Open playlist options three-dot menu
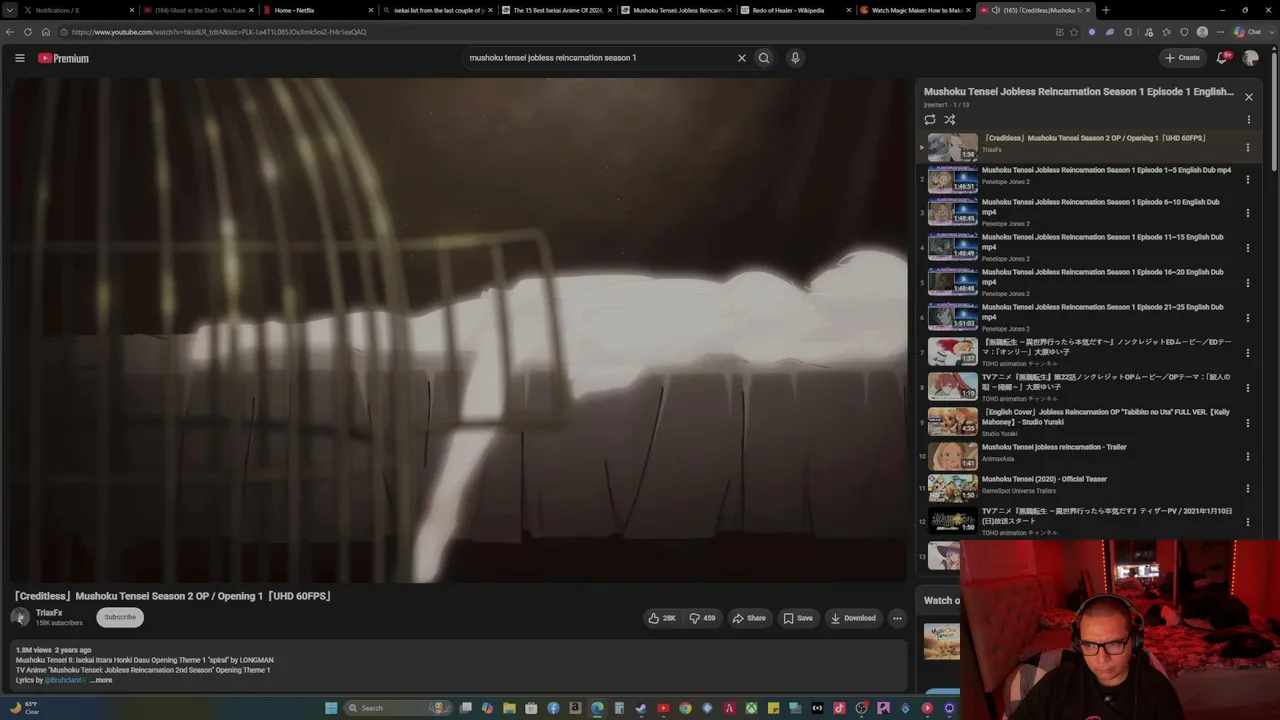Image resolution: width=1280 pixels, height=720 pixels. tap(1248, 120)
